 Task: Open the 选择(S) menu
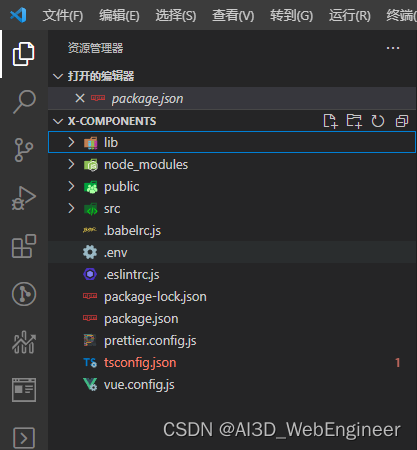pos(176,15)
